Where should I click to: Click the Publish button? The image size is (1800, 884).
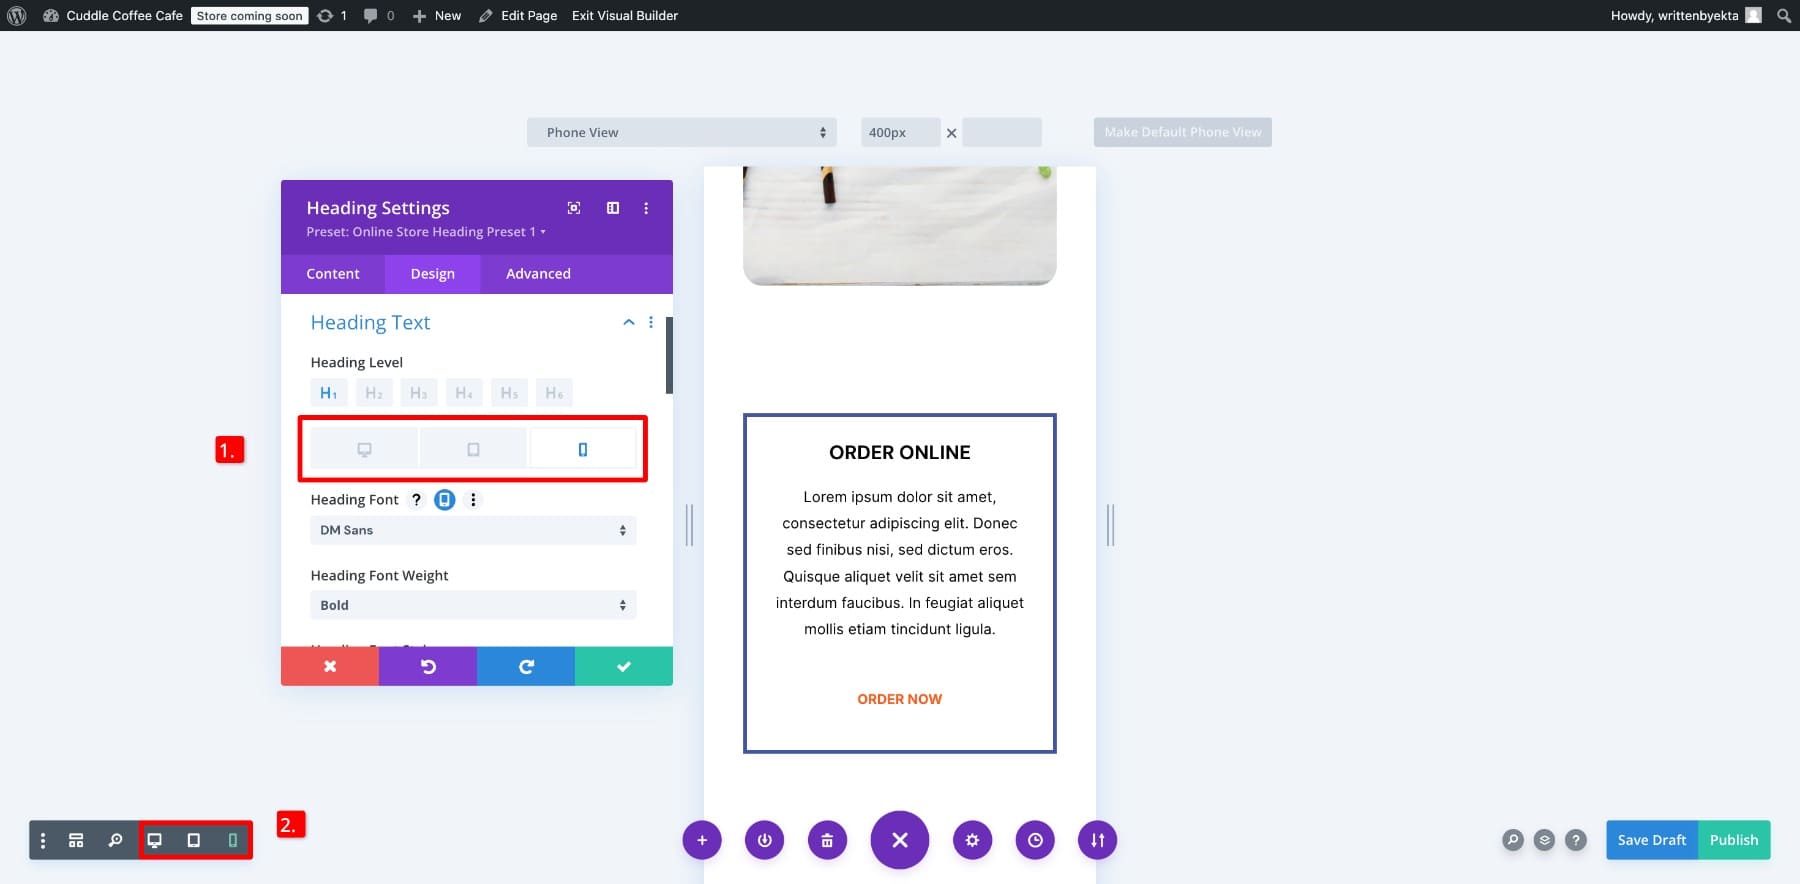click(1733, 840)
